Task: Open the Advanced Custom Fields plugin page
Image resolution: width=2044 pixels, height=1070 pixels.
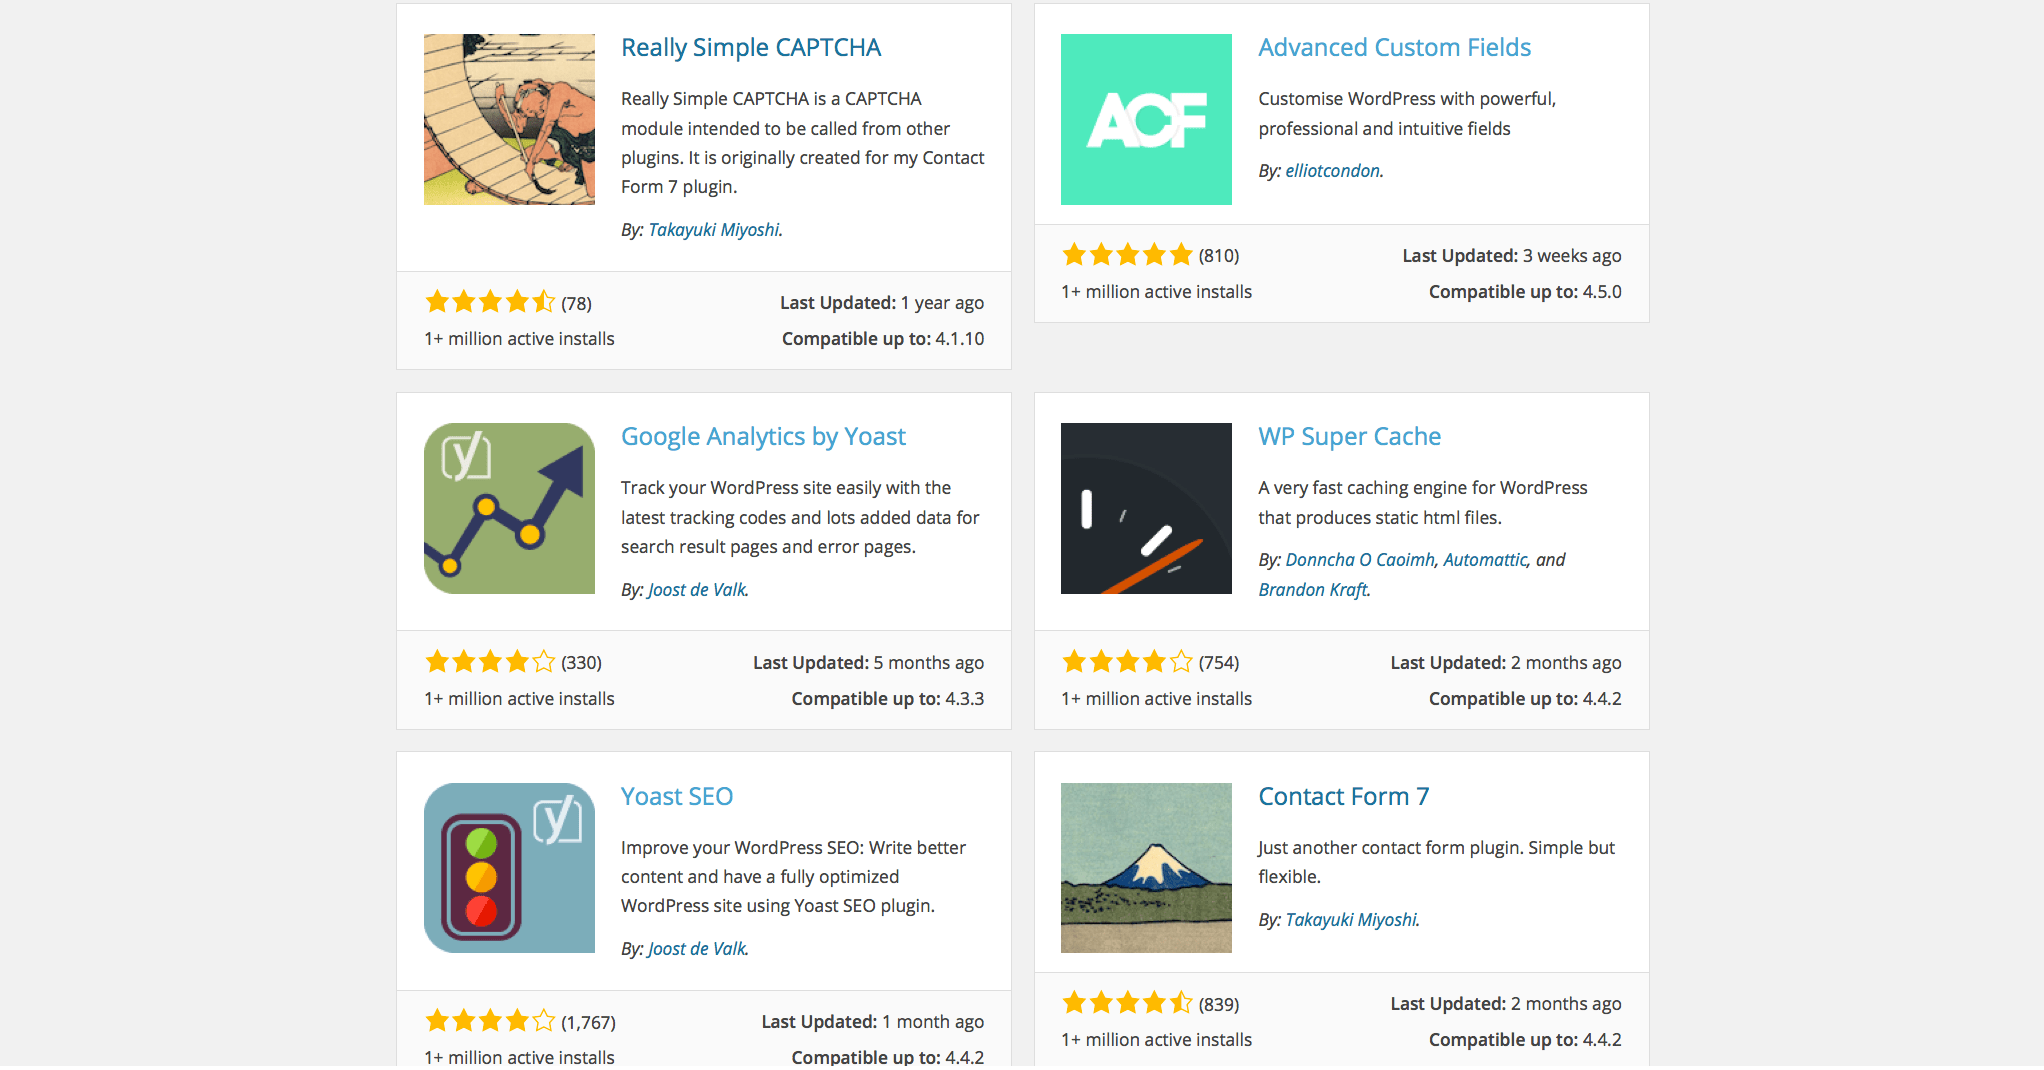Action: (1394, 48)
